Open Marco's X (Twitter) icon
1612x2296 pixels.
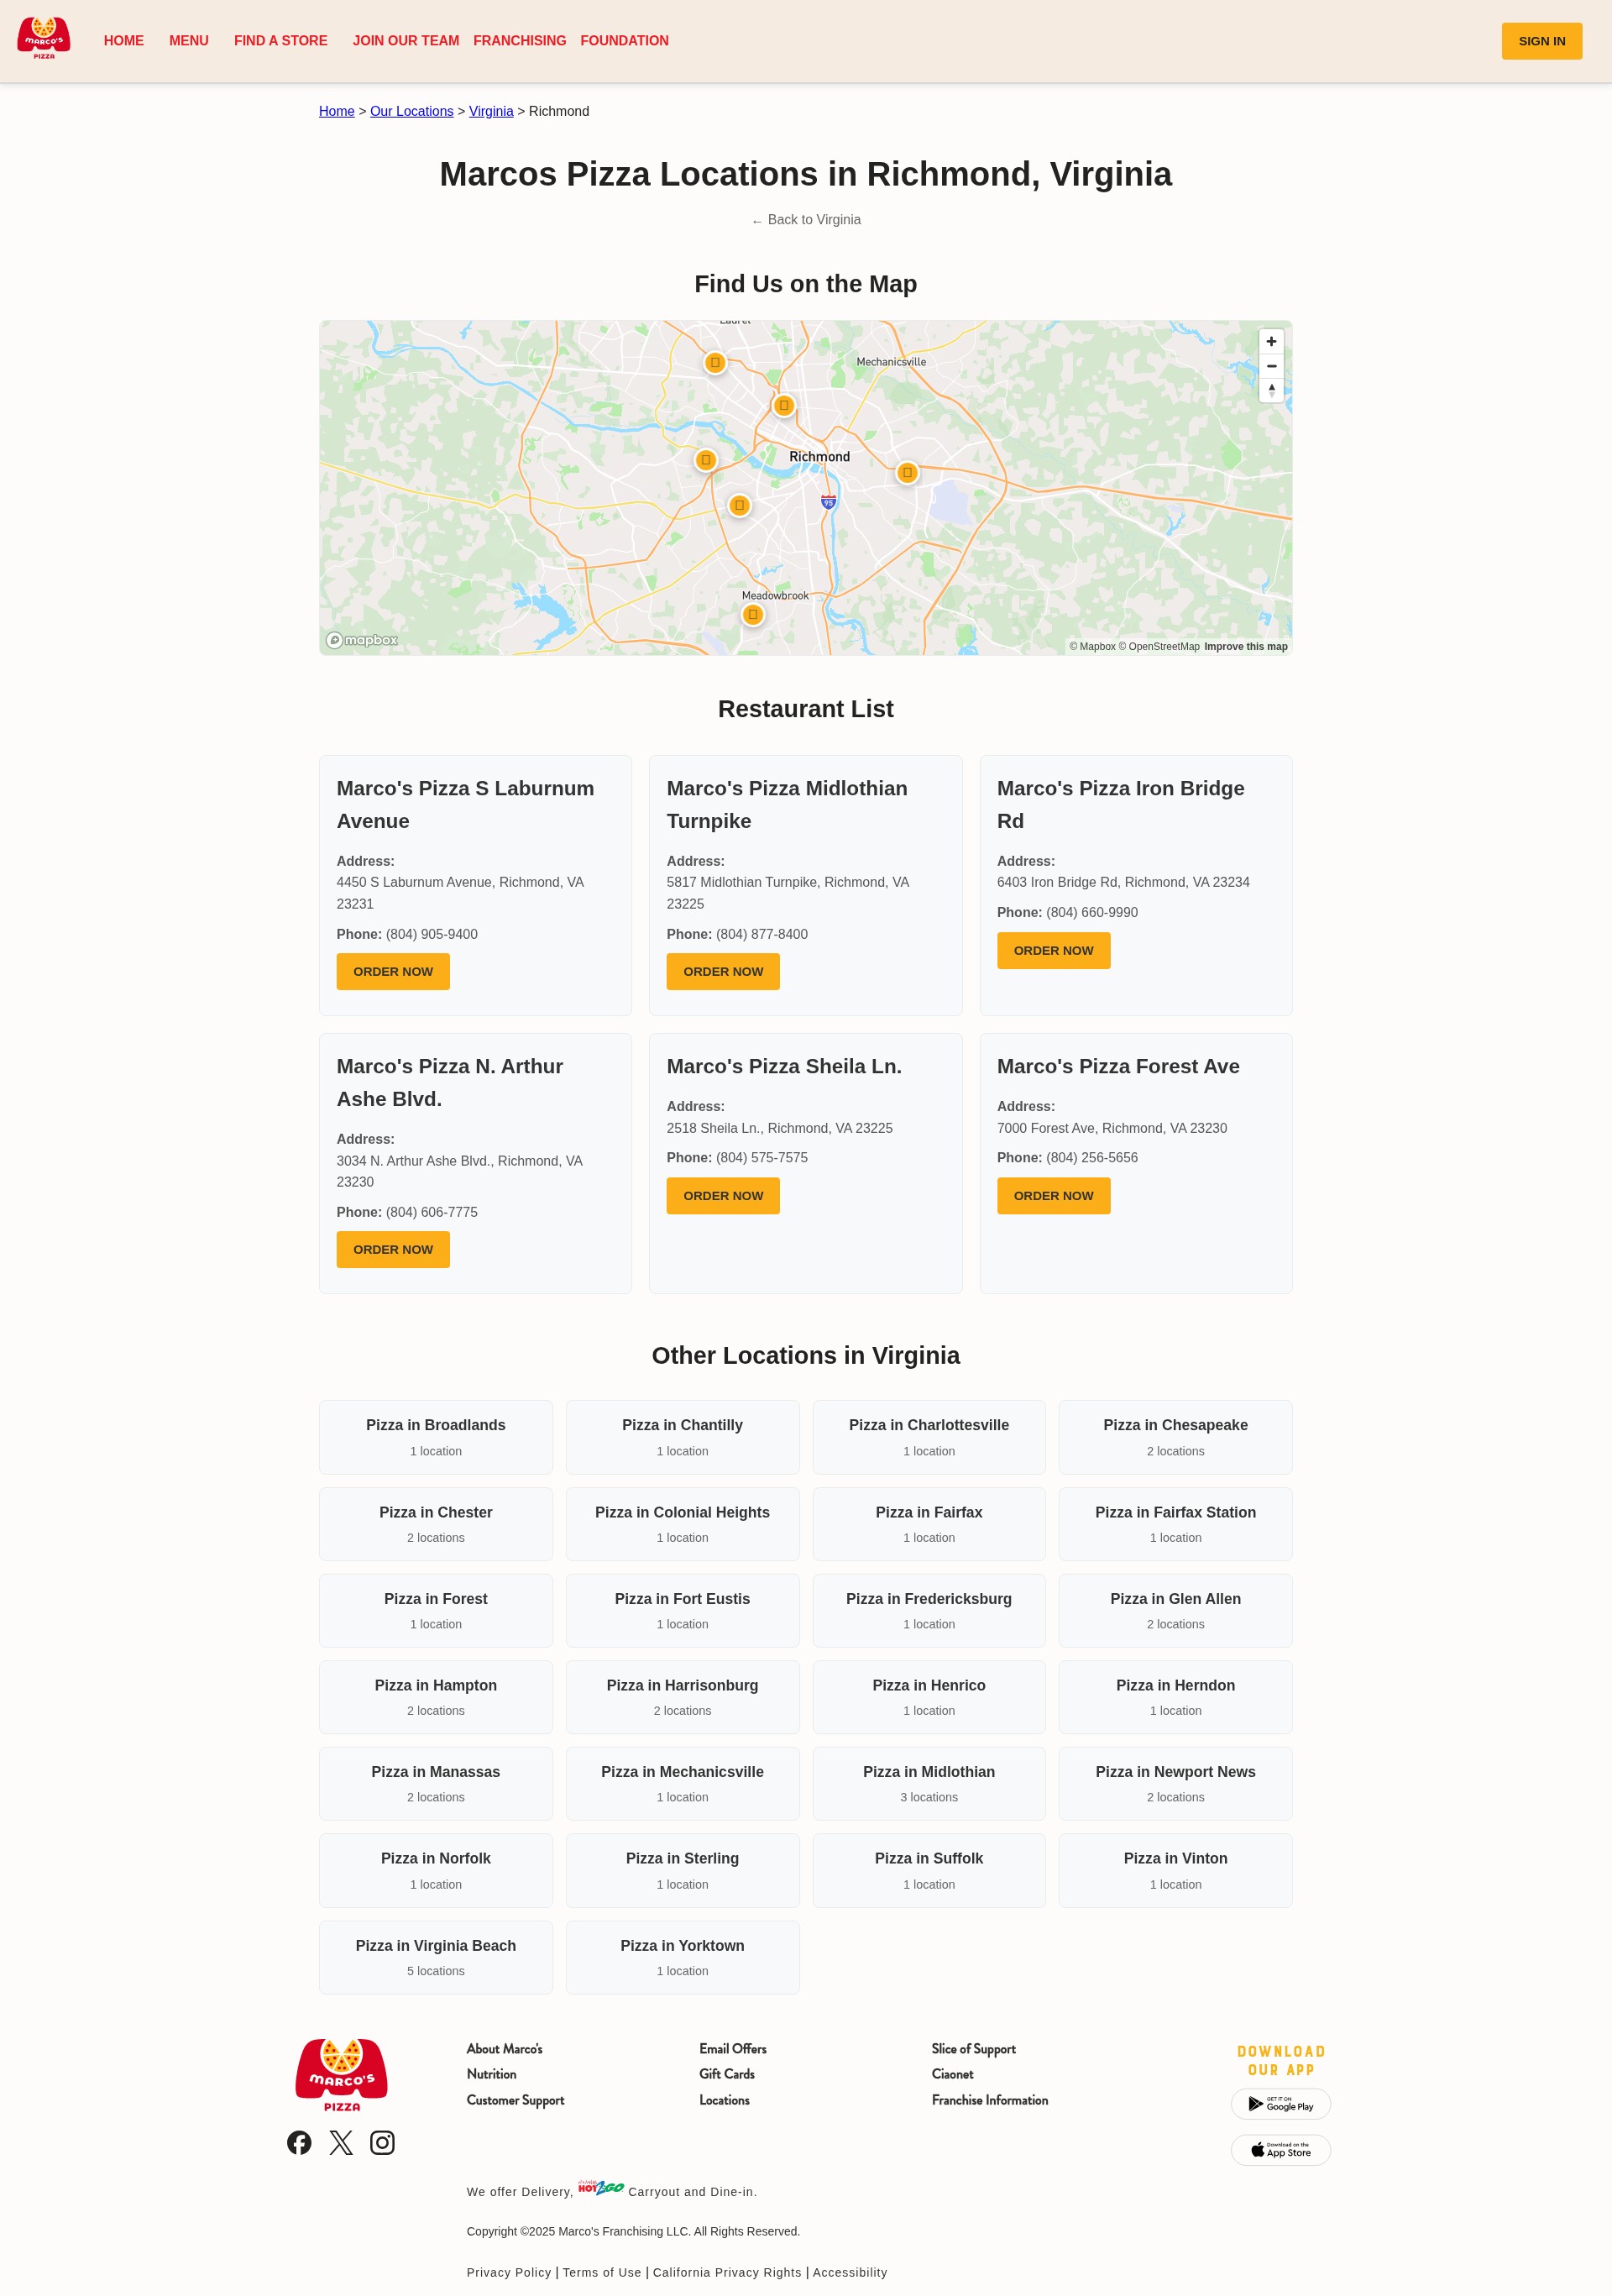pos(341,2142)
